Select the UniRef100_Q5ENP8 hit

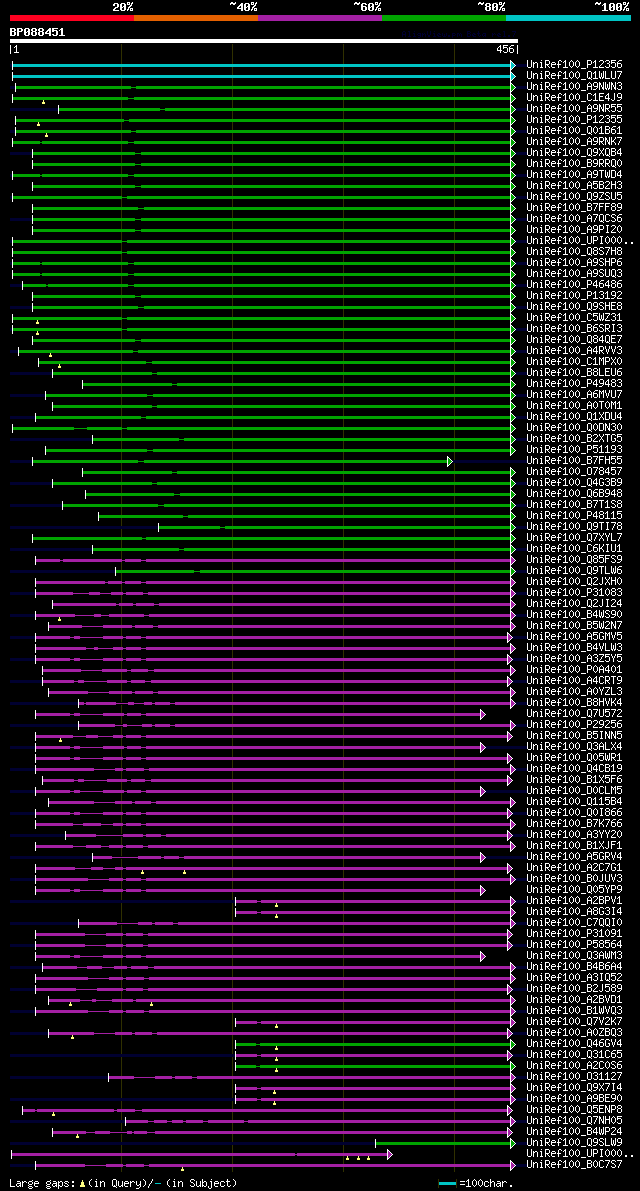(574, 1110)
